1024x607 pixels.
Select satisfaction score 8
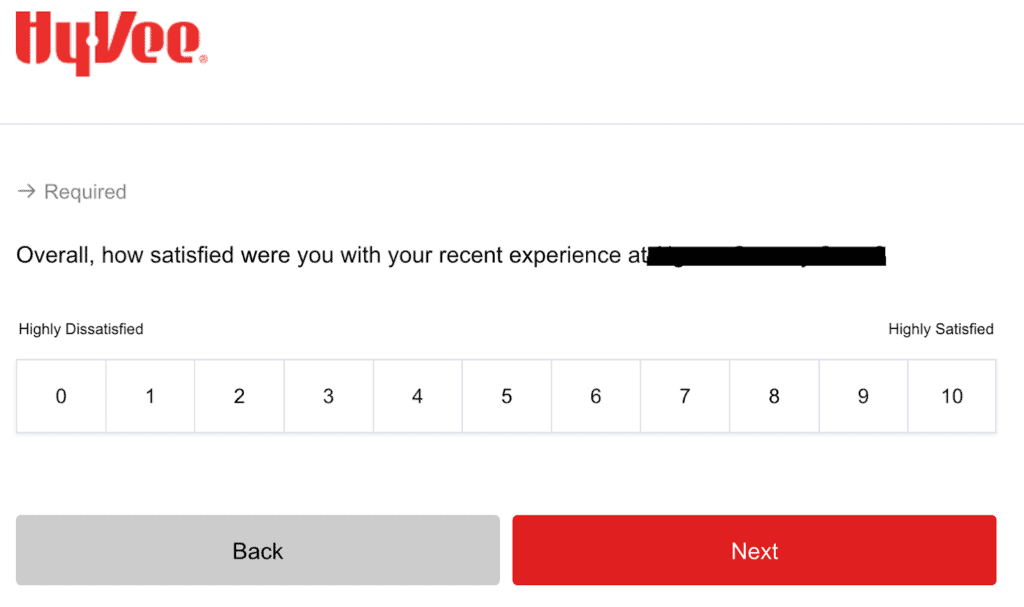774,397
